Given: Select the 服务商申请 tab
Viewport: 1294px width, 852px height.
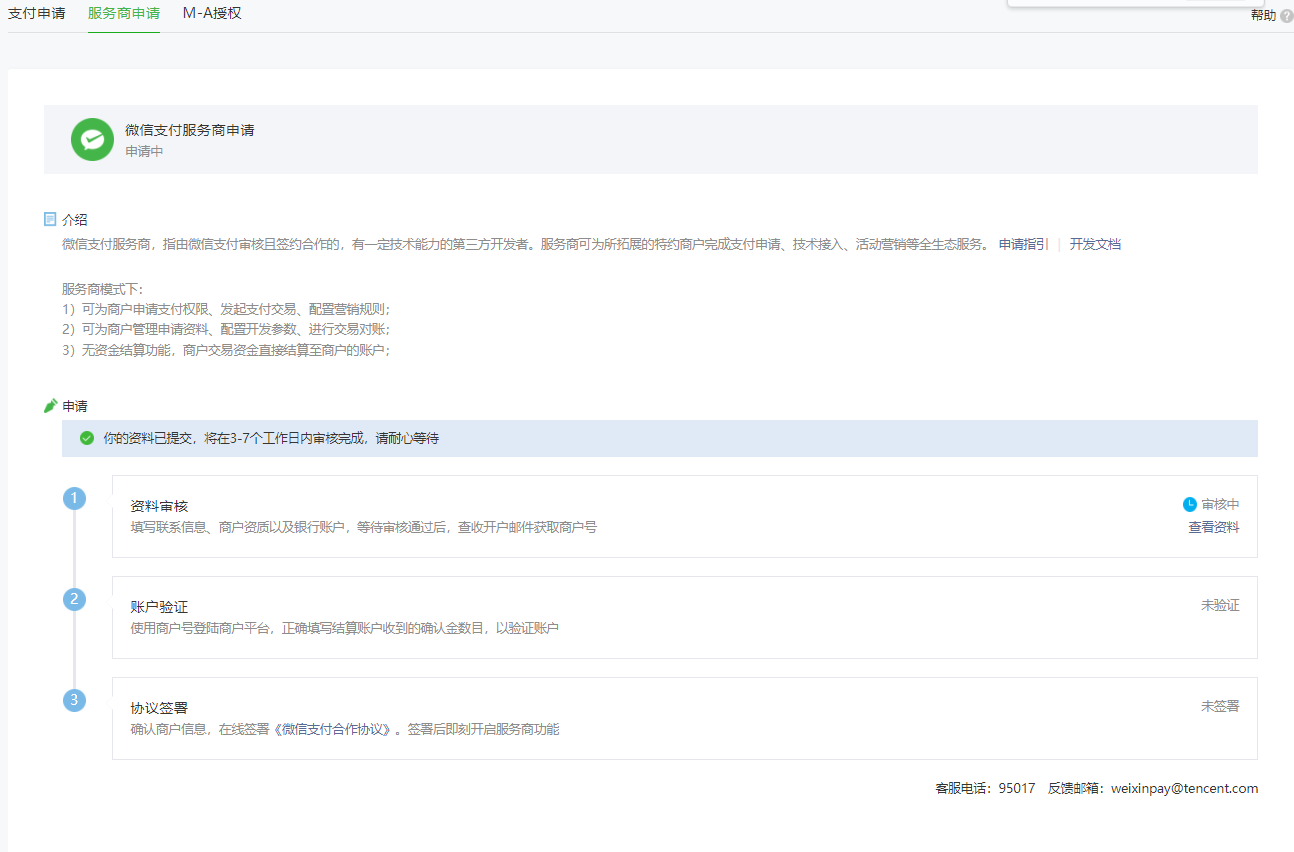Looking at the screenshot, I should coord(123,15).
